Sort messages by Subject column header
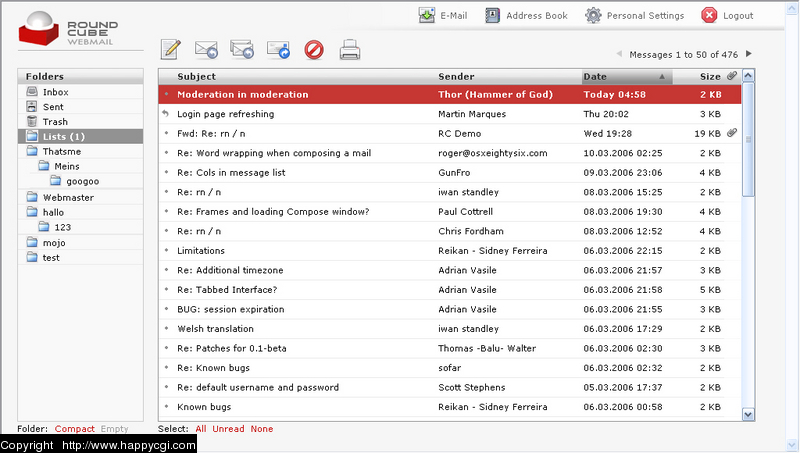This screenshot has width=800, height=453. [196, 77]
